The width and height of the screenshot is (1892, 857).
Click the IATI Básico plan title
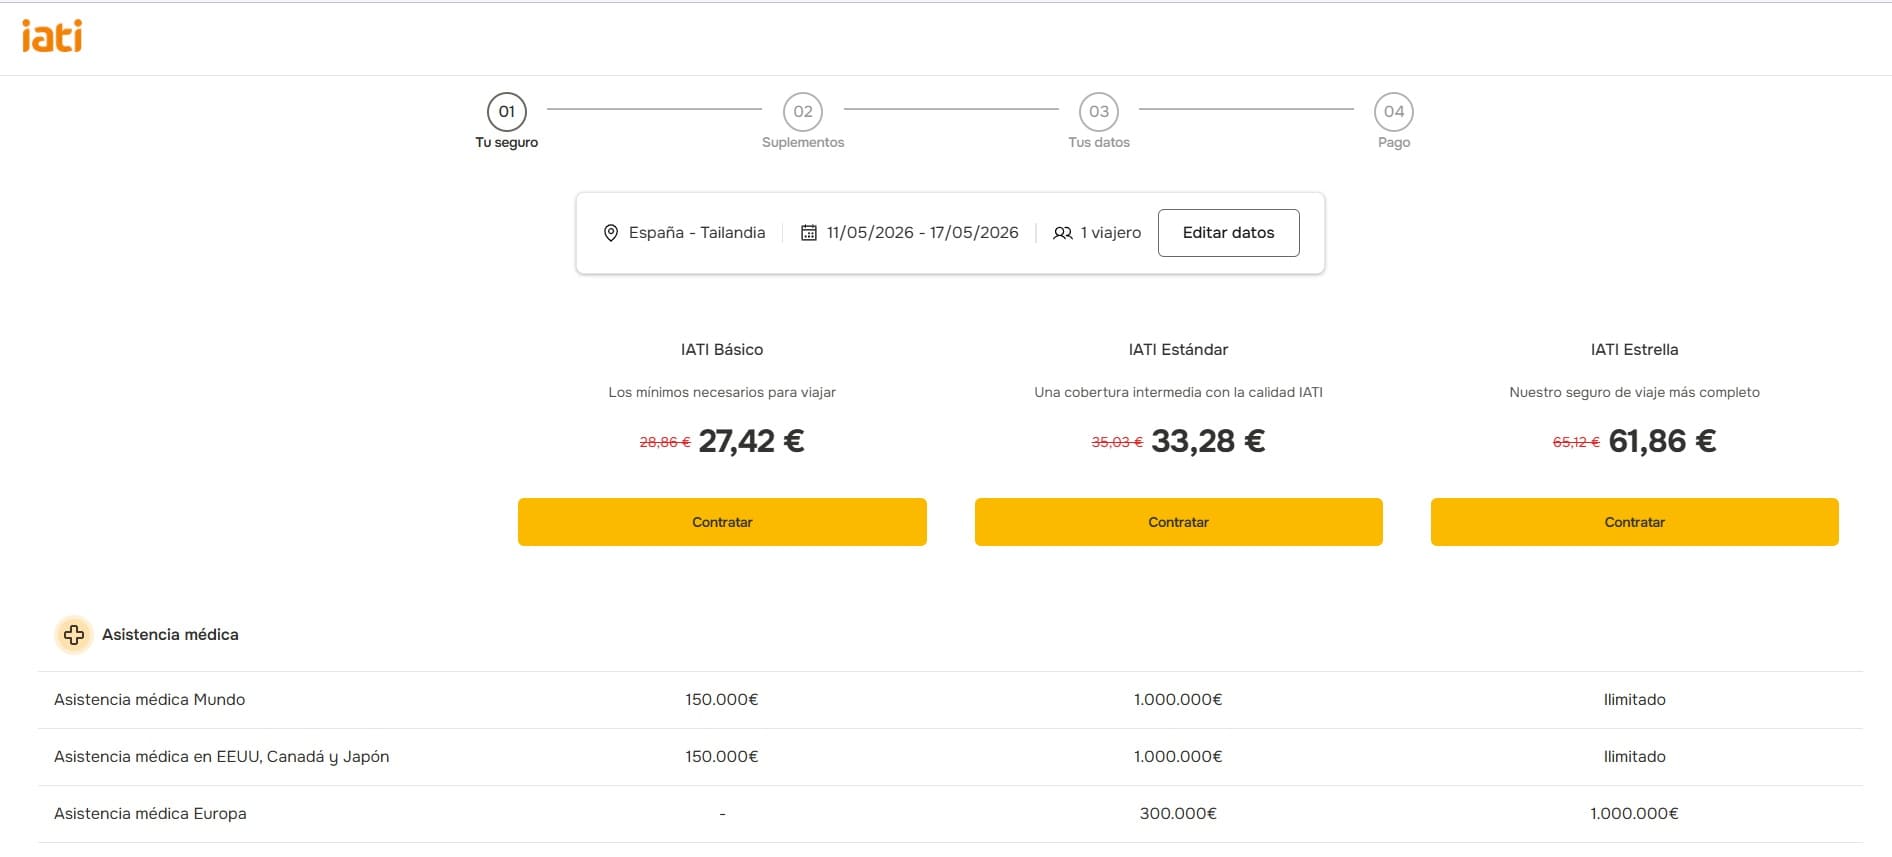pyautogui.click(x=722, y=350)
